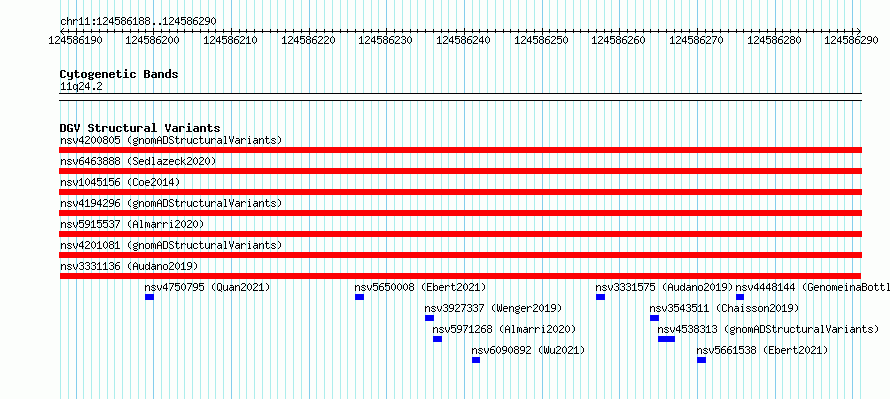
Task: Select the red bar under nsv5915537
Action: click(x=460, y=234)
